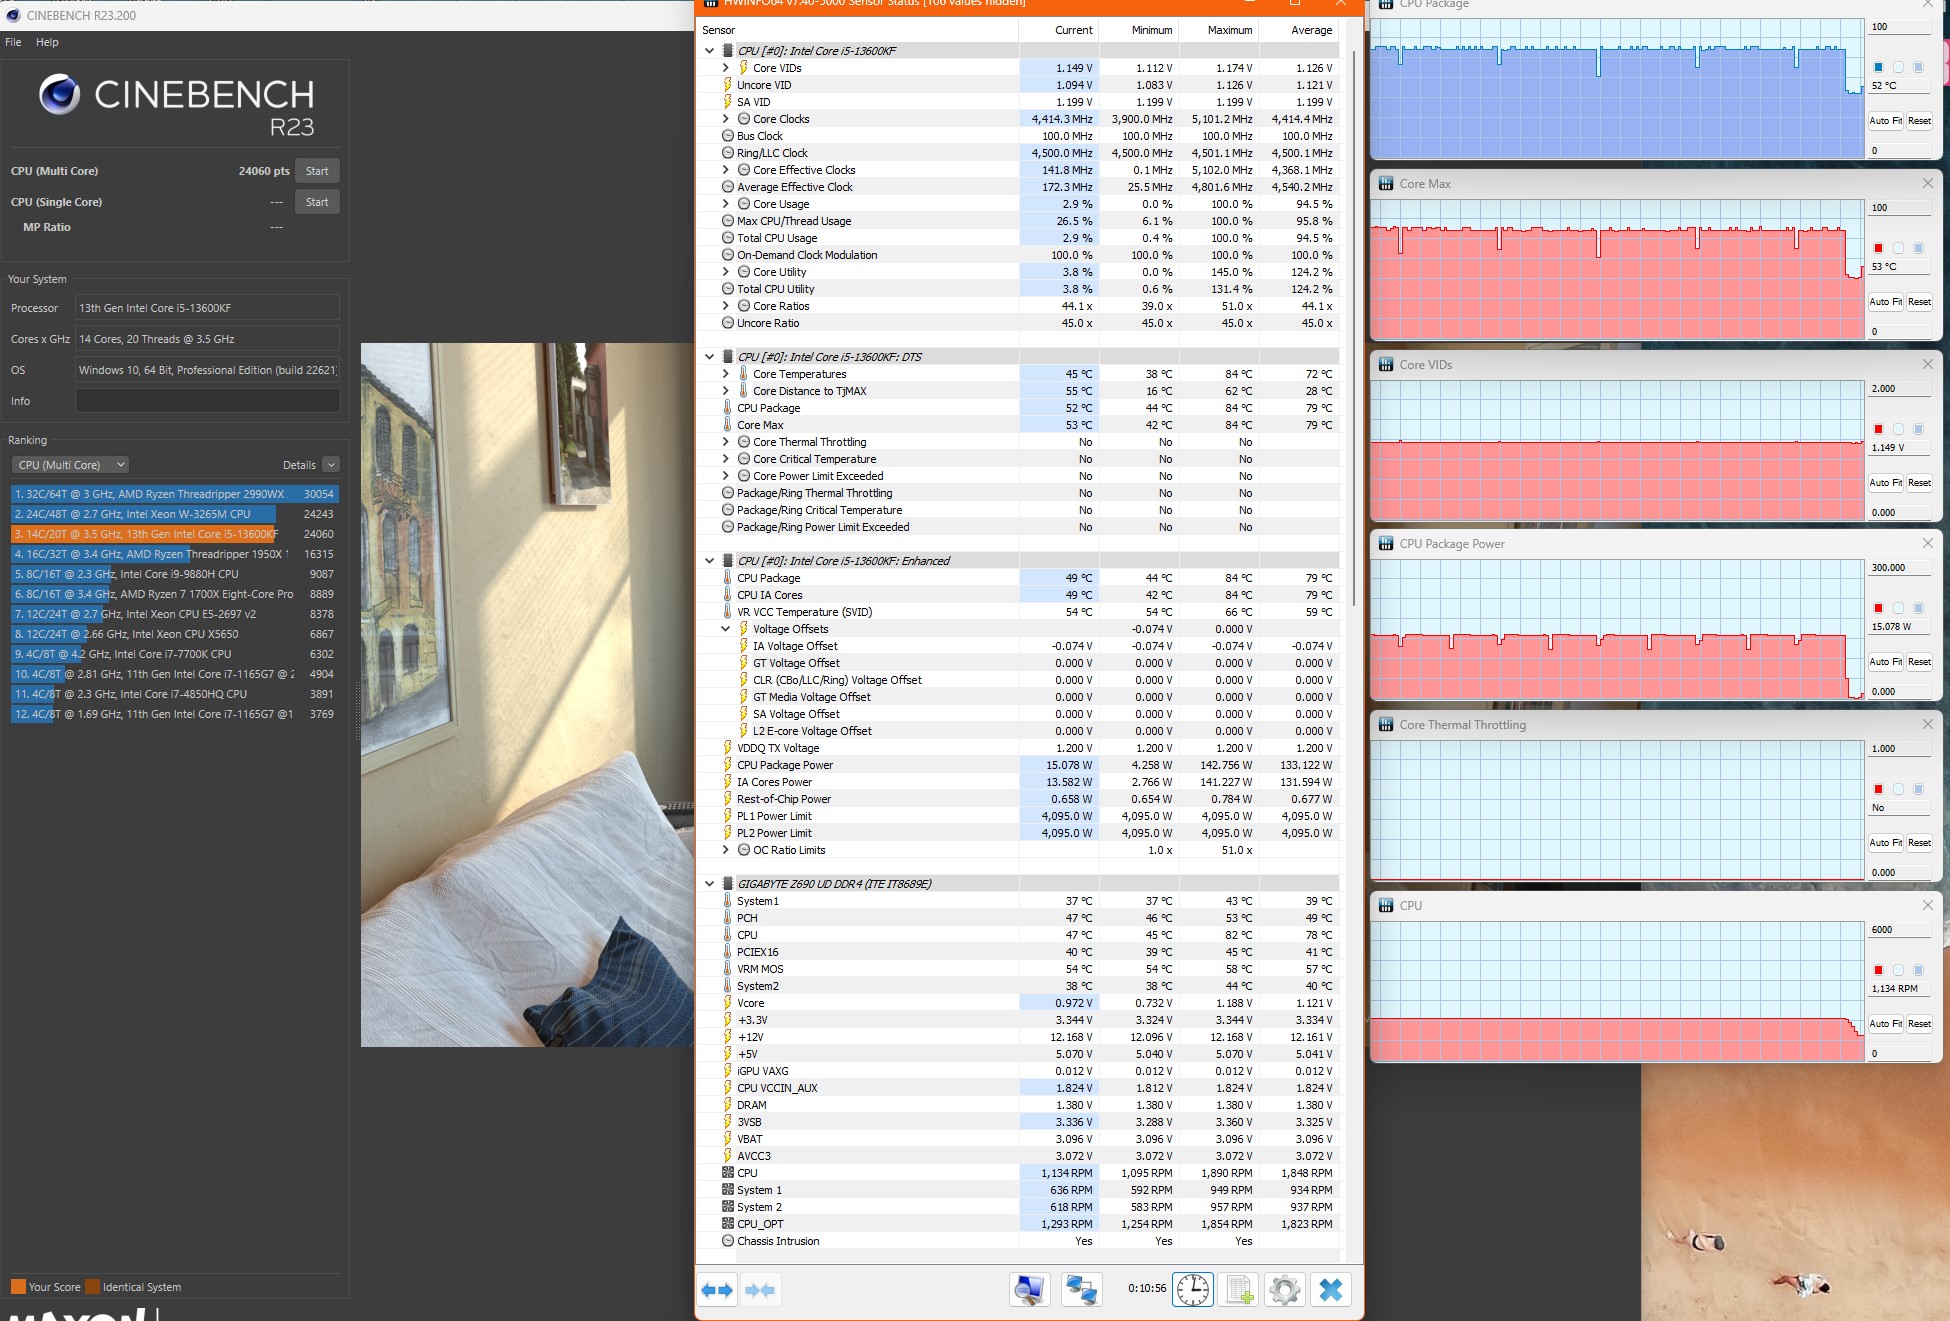Open the File menu in Cinebench

[x=13, y=42]
